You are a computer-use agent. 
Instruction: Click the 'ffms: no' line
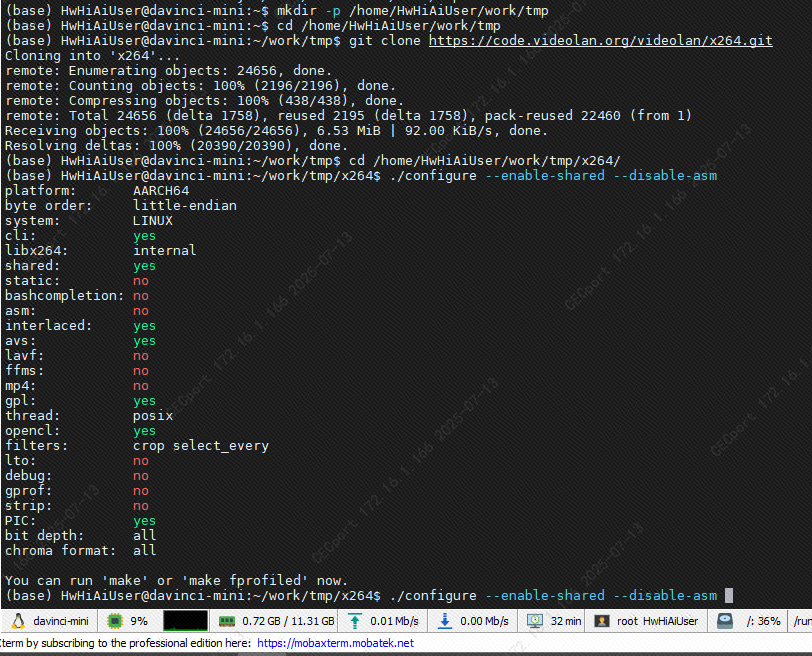tap(77, 371)
